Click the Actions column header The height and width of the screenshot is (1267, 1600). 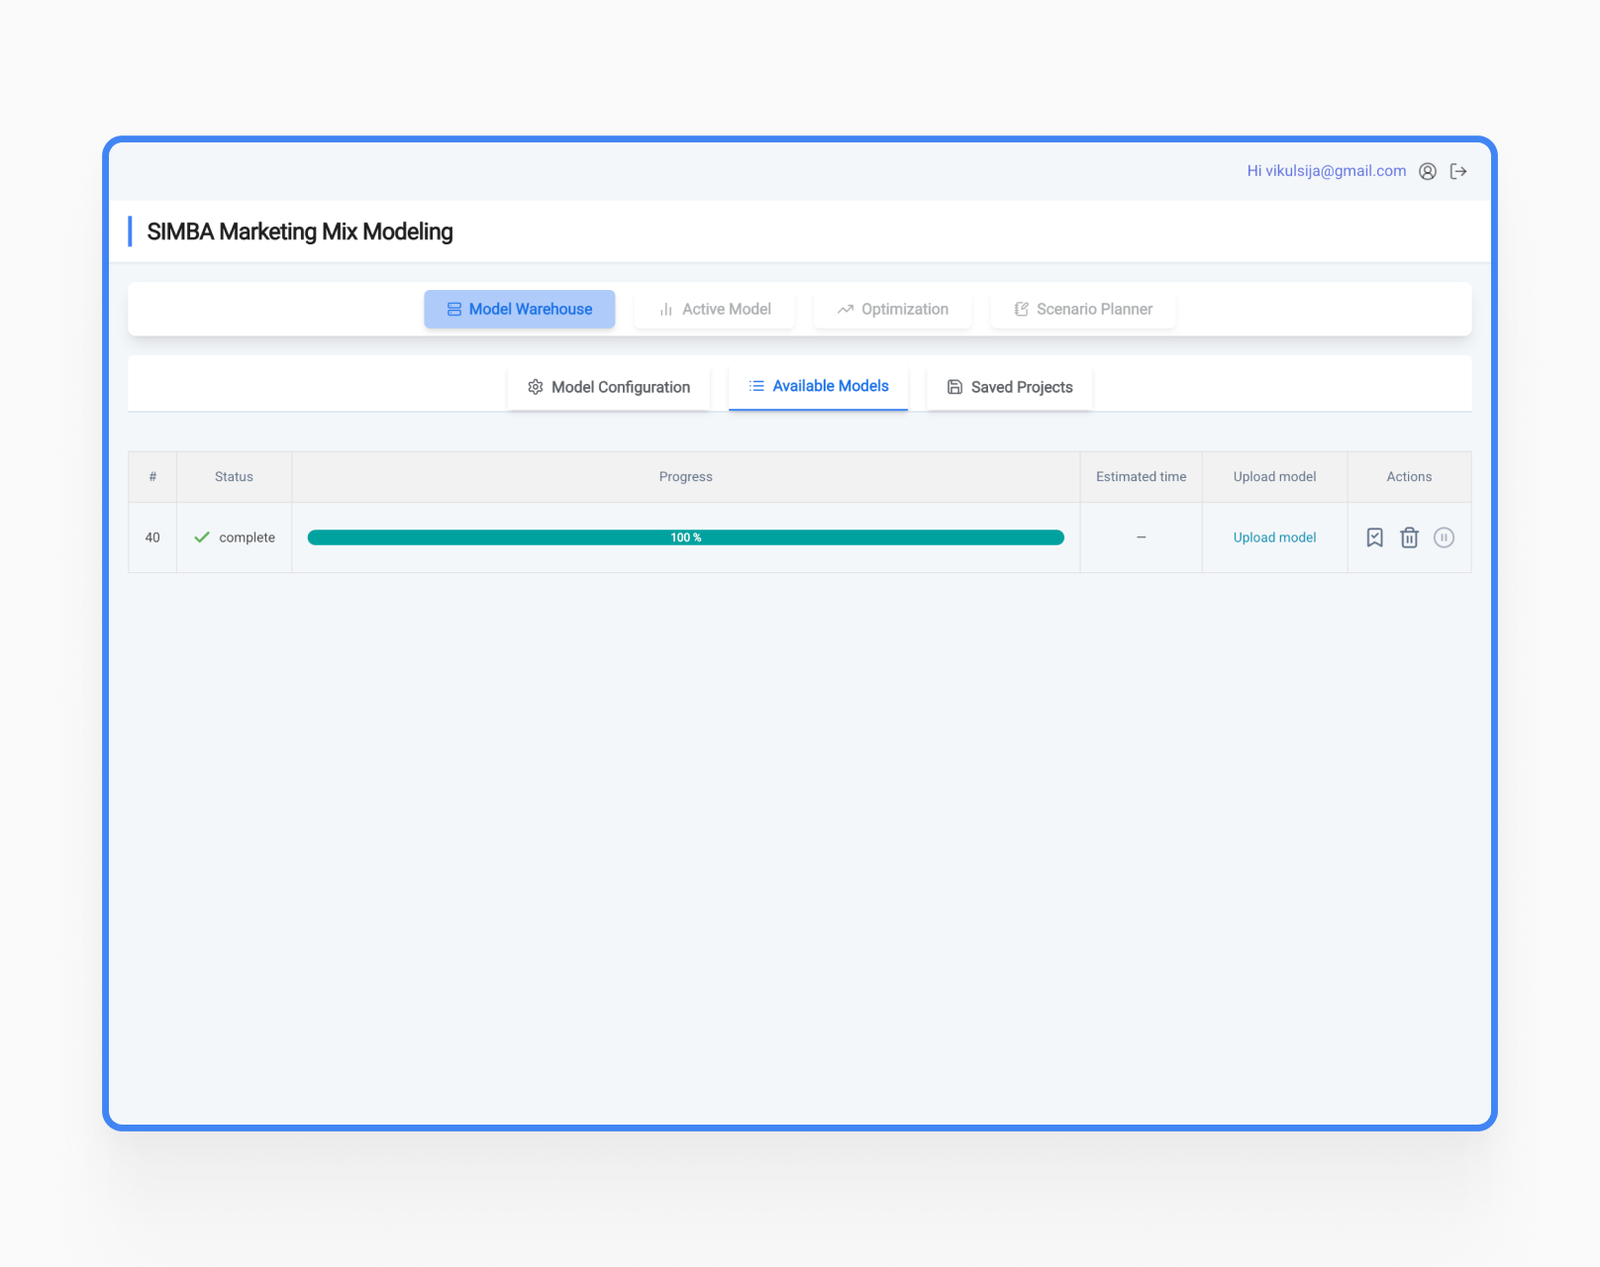[x=1408, y=477]
